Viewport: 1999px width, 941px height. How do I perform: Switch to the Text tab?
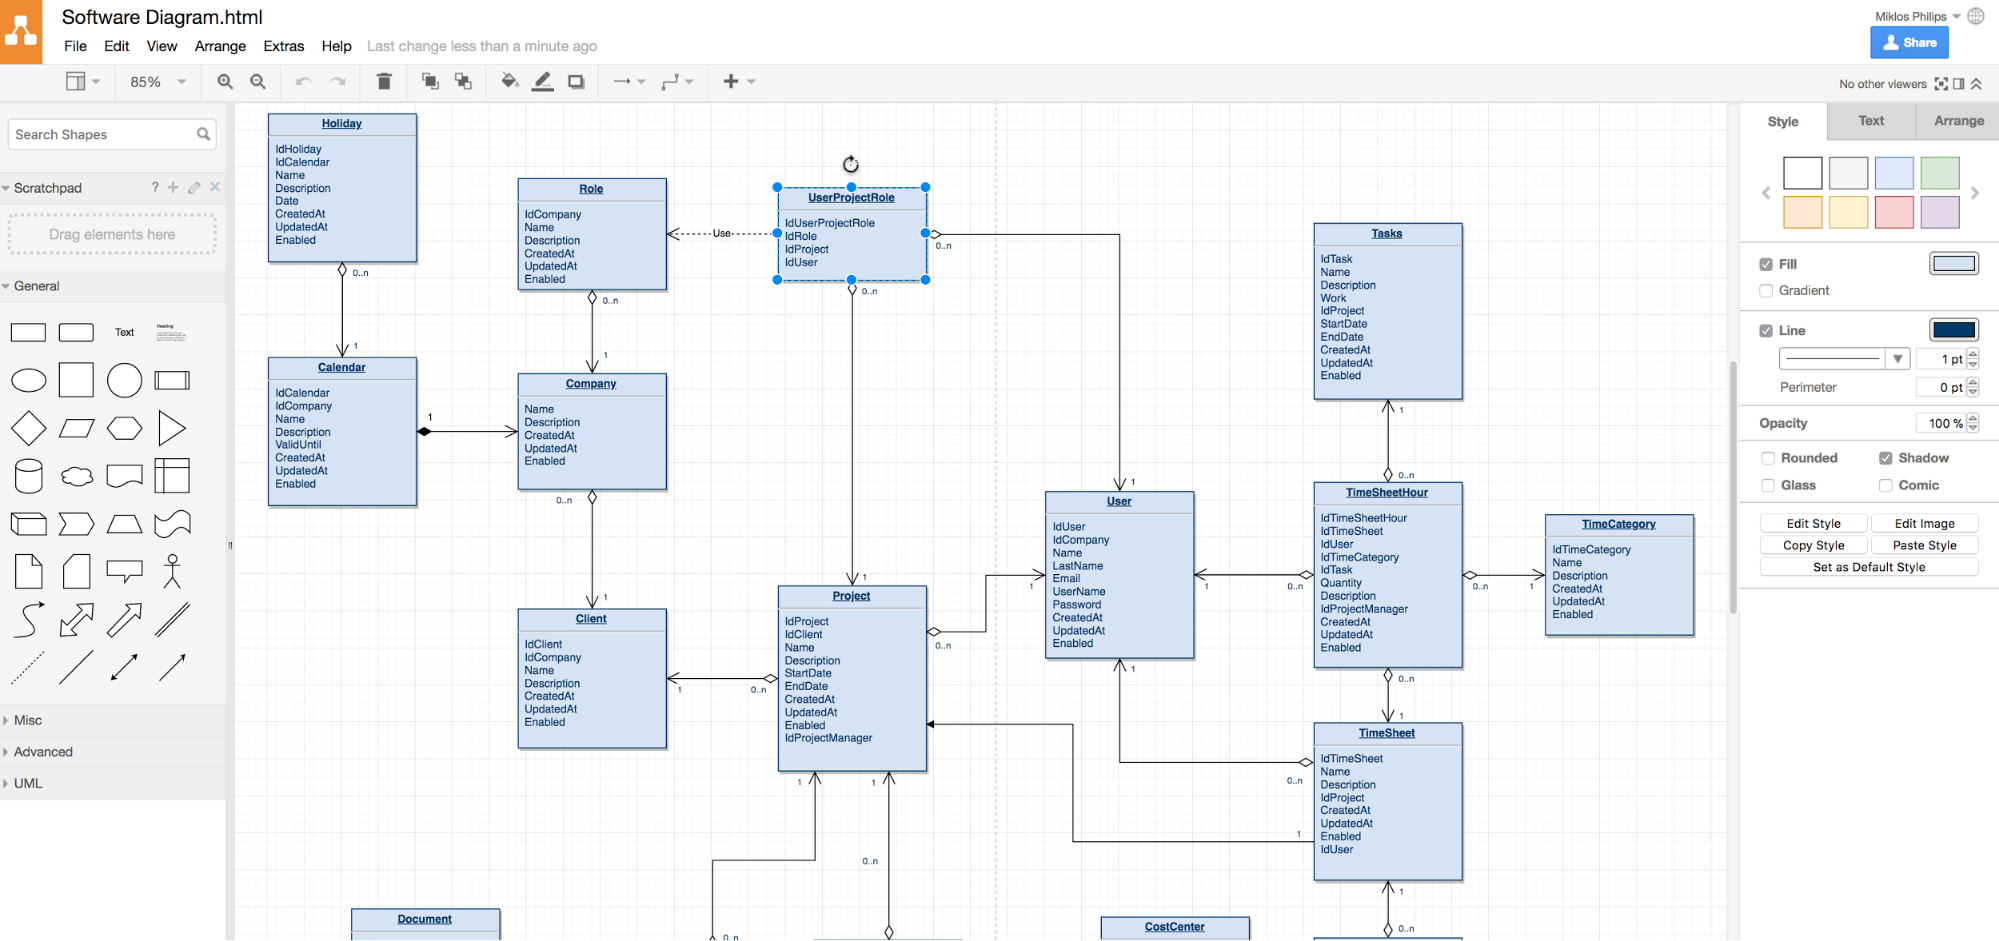coord(1871,121)
